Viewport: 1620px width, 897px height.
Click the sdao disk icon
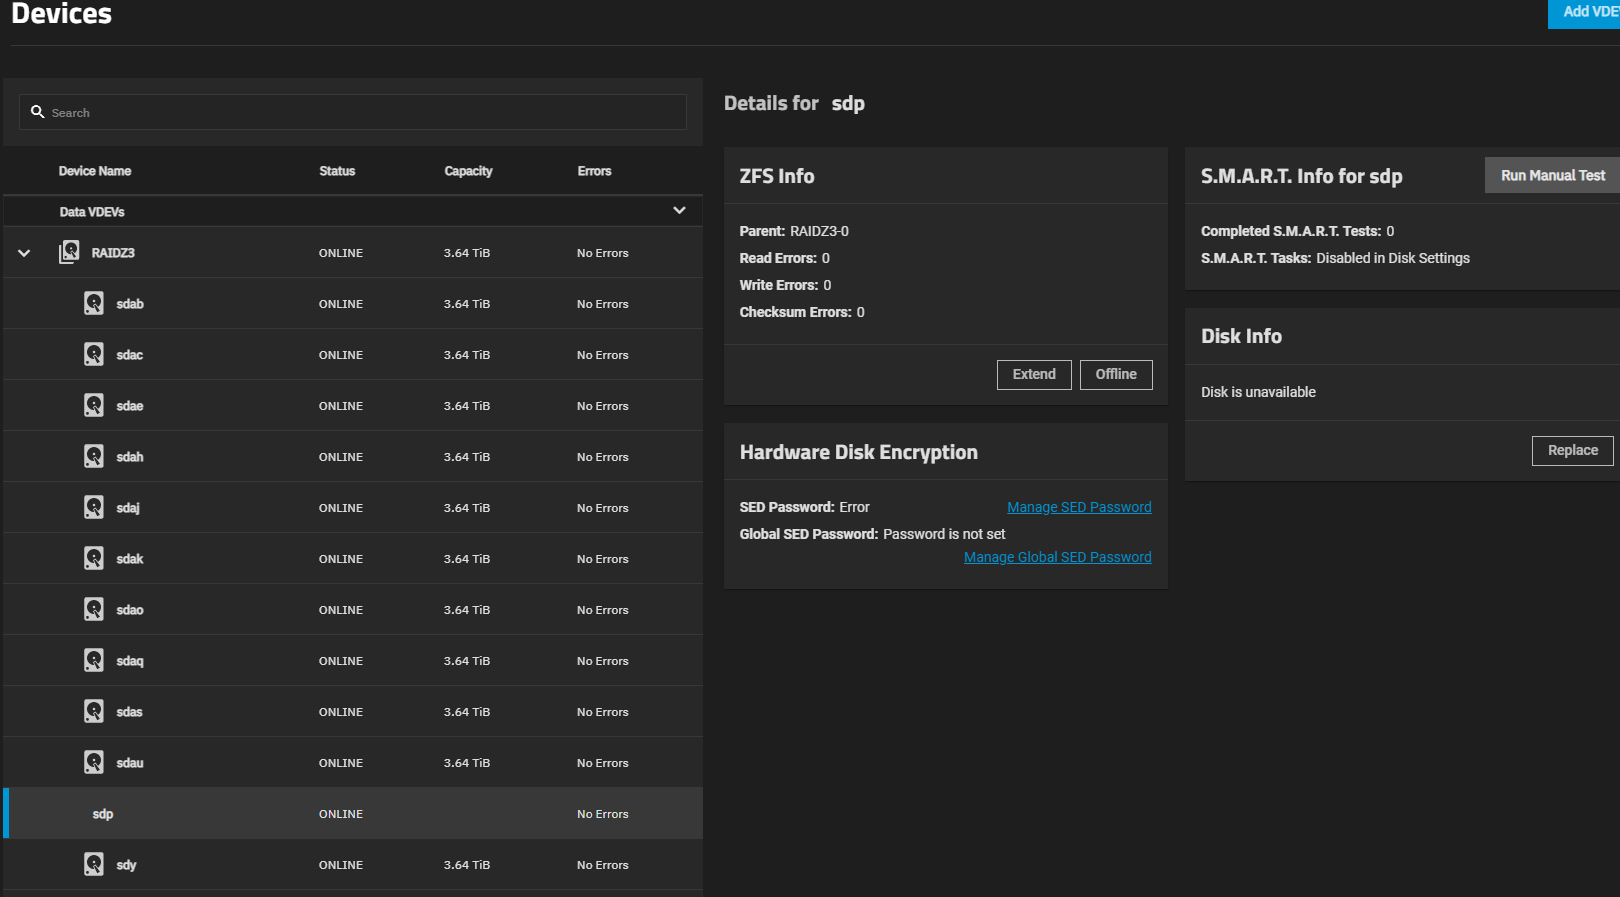[94, 609]
